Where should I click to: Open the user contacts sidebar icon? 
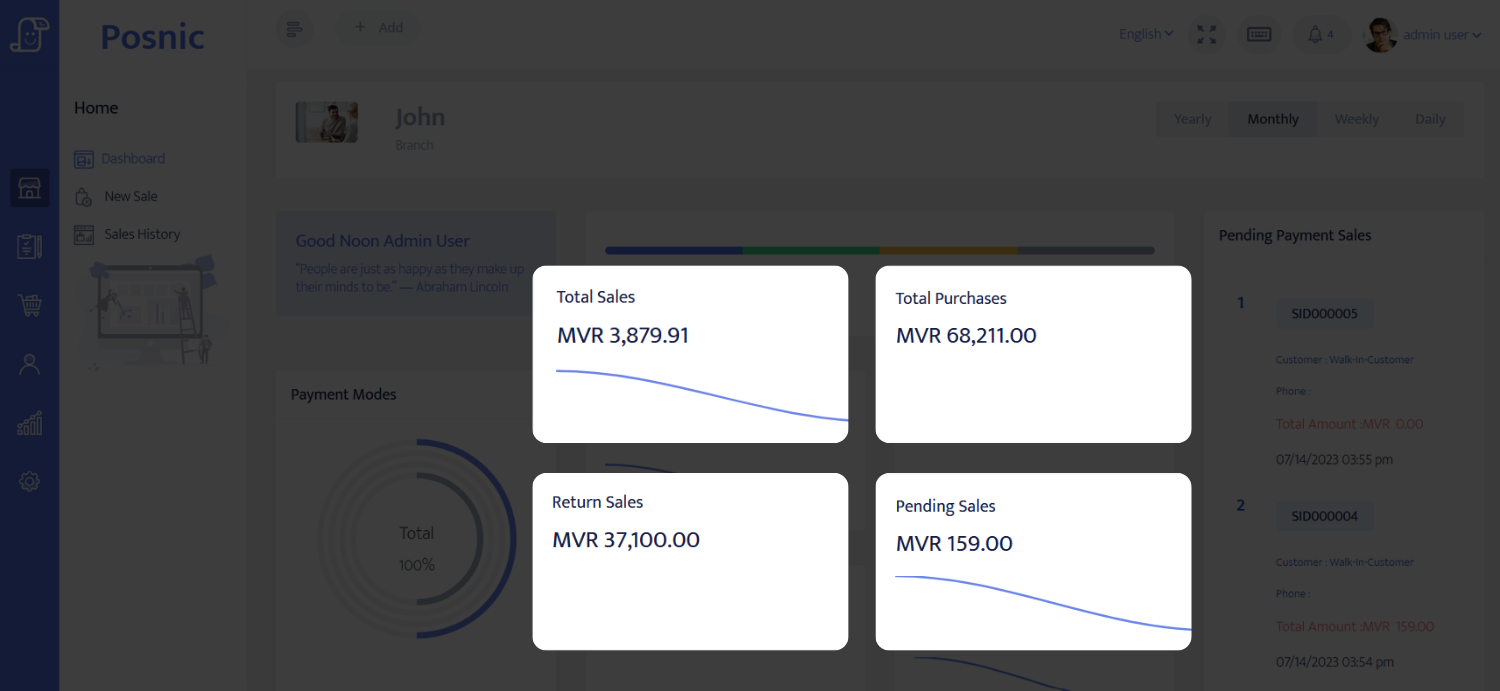pos(30,365)
